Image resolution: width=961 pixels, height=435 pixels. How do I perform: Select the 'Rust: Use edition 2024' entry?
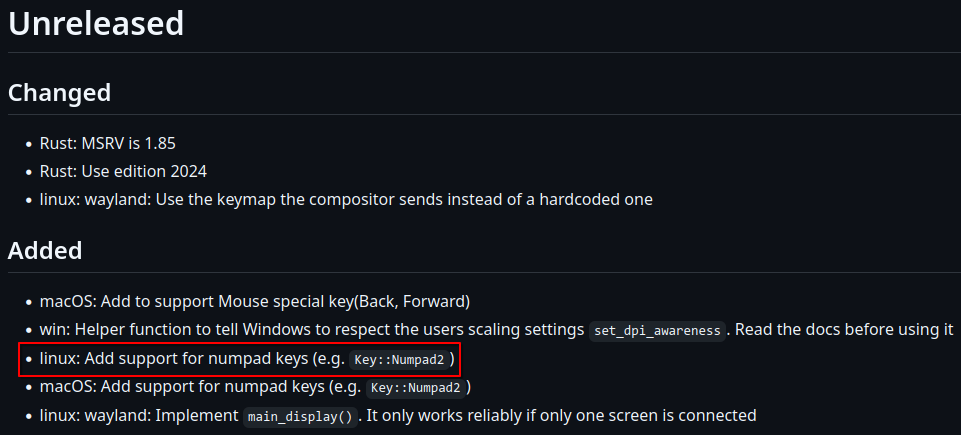coord(123,171)
